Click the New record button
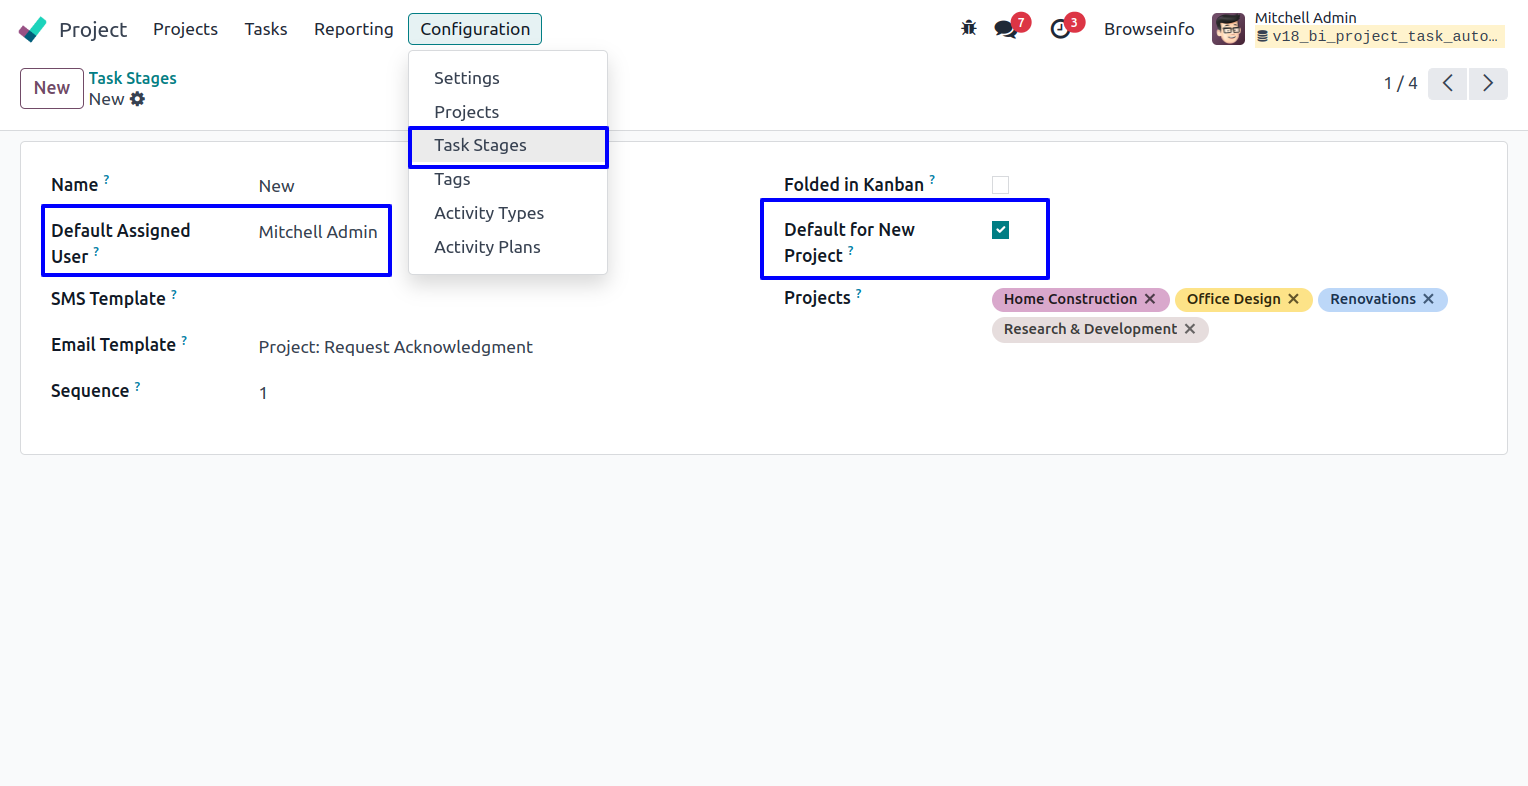The image size is (1528, 786). [51, 88]
